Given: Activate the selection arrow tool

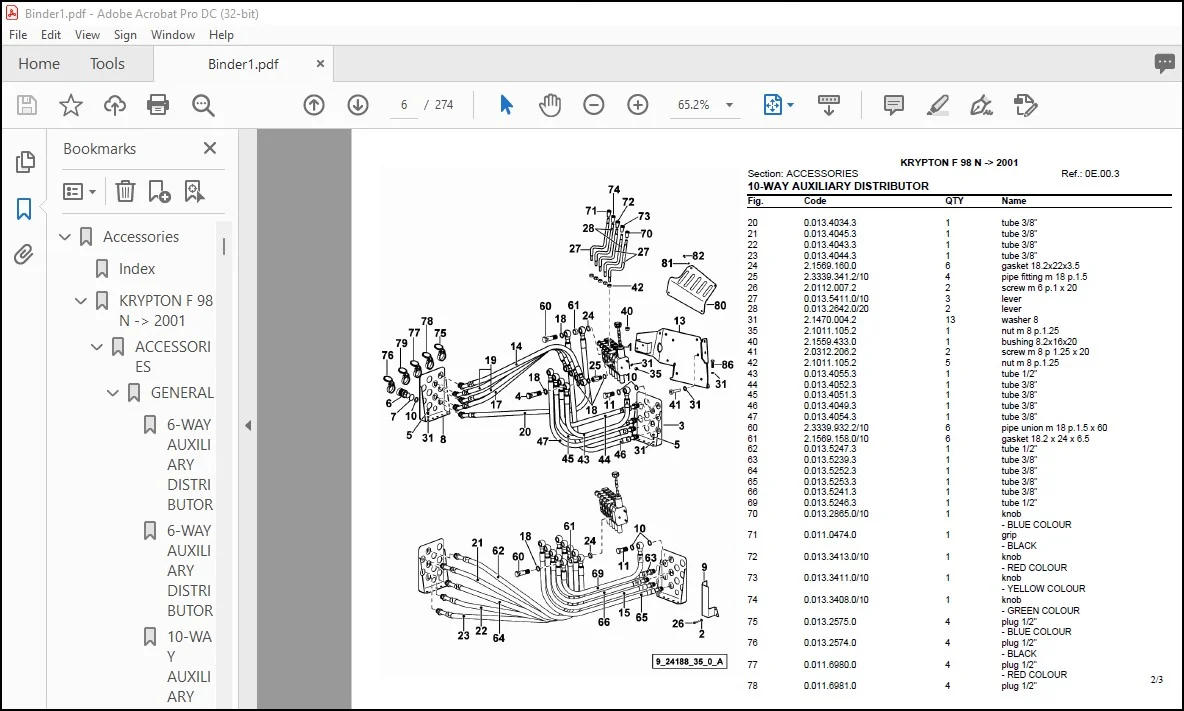Looking at the screenshot, I should click(x=506, y=105).
